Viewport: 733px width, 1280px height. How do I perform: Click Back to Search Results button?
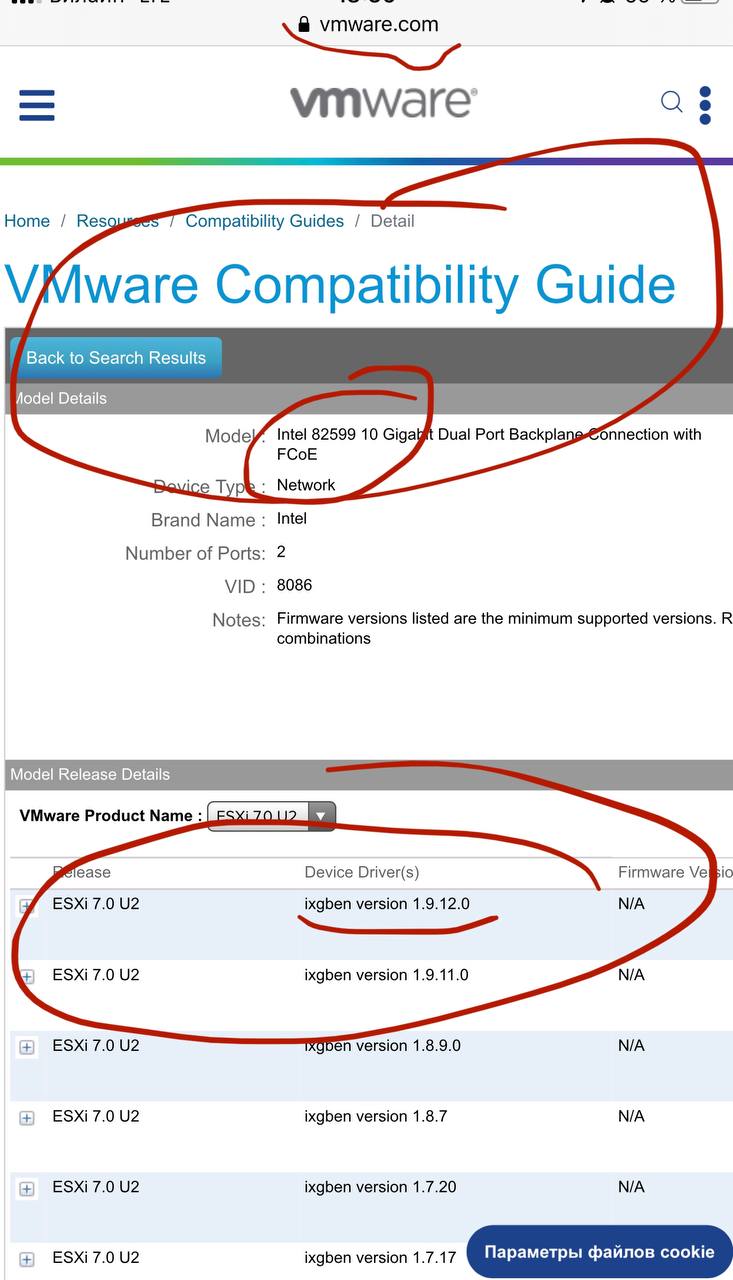[116, 358]
